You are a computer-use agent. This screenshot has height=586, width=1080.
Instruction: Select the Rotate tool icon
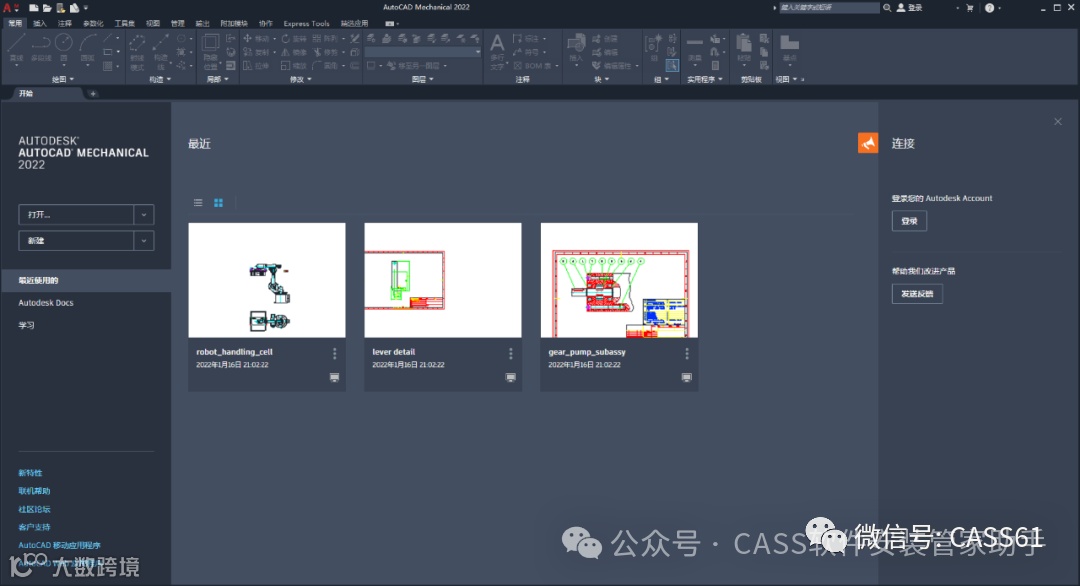(x=286, y=39)
